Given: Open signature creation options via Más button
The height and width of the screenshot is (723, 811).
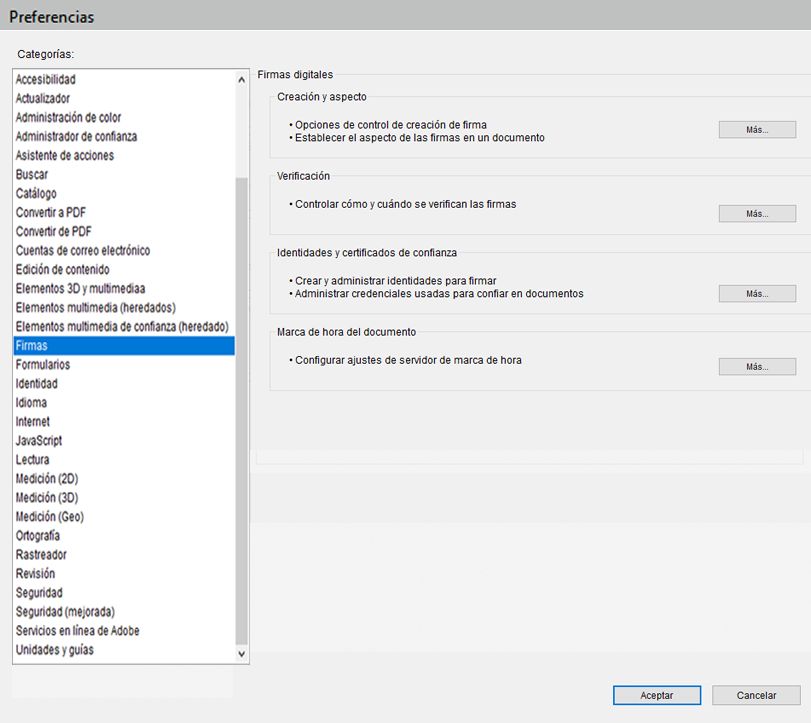Looking at the screenshot, I should [x=756, y=129].
